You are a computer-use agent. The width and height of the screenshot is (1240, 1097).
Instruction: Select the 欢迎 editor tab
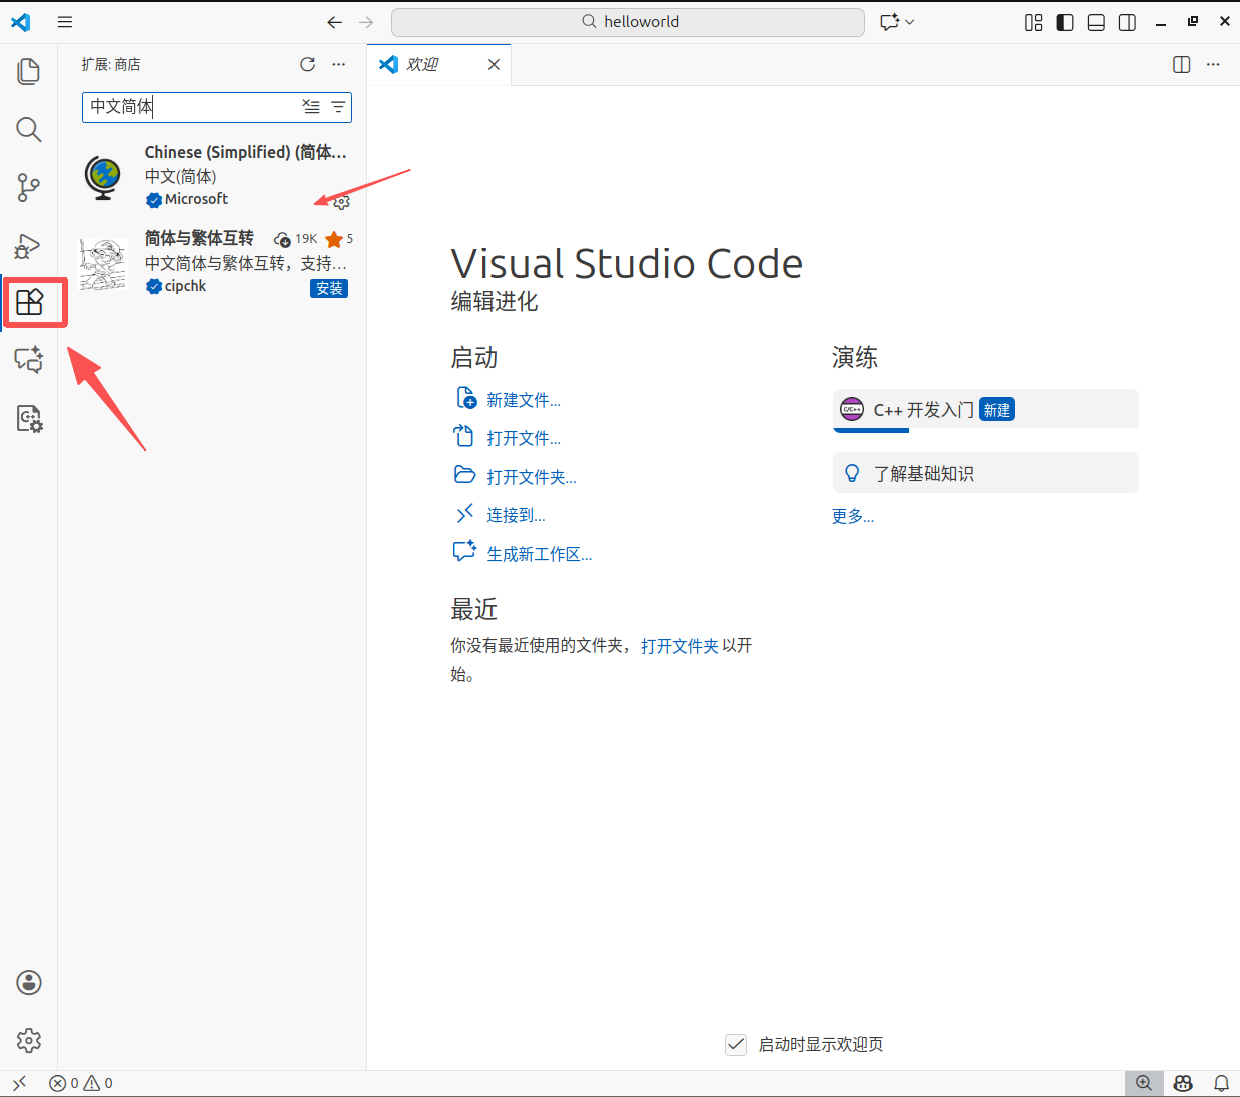pyautogui.click(x=439, y=64)
